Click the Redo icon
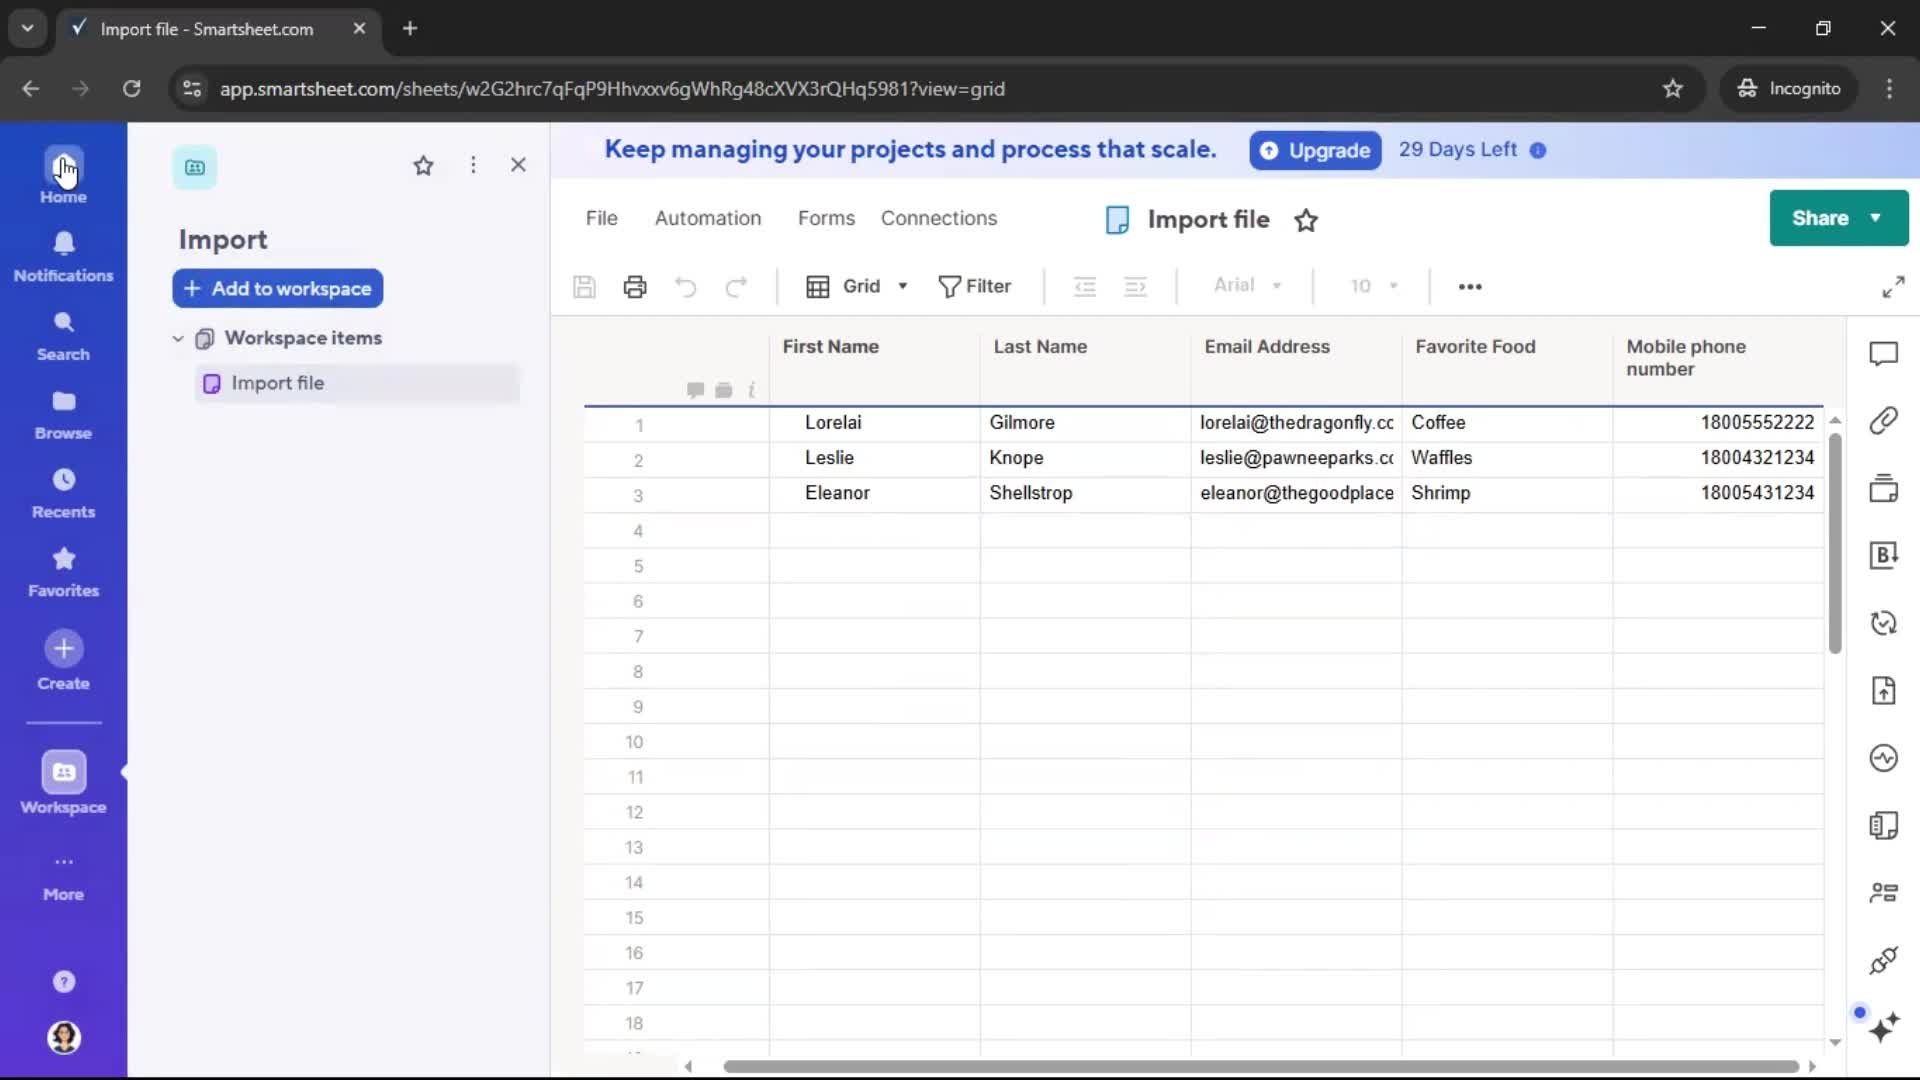 [x=737, y=286]
